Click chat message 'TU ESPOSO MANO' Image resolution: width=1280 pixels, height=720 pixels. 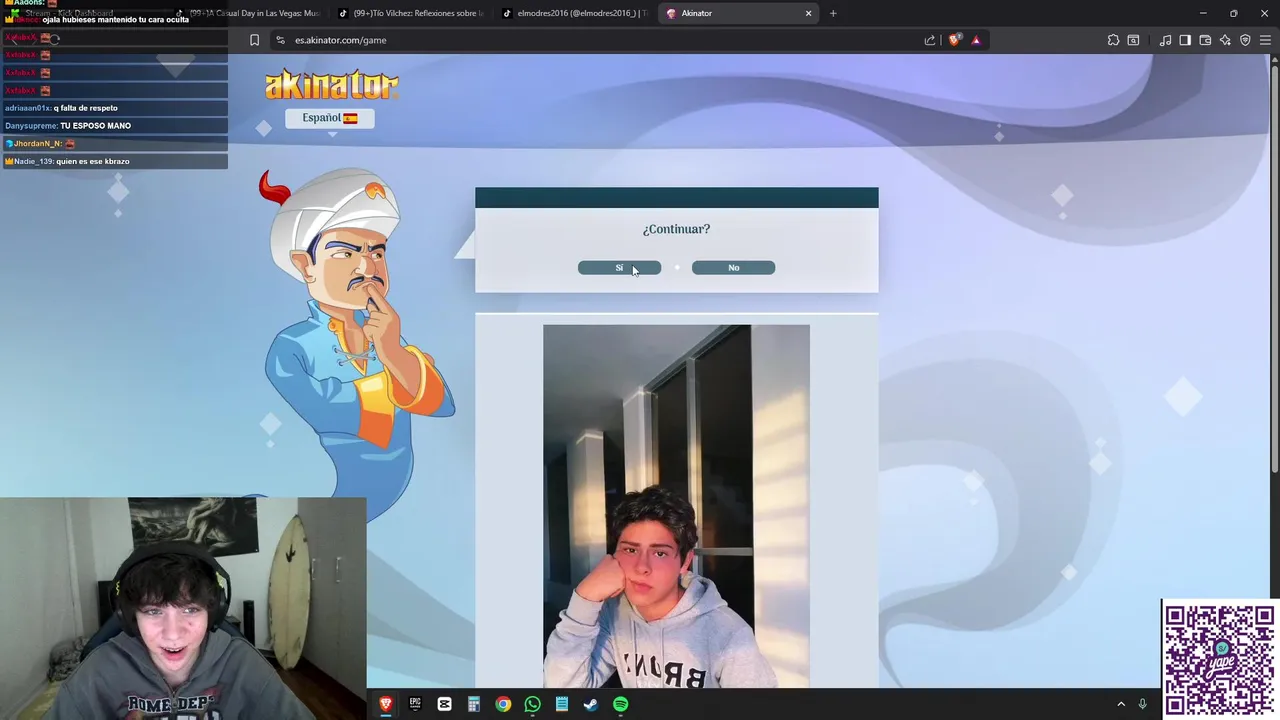[95, 126]
